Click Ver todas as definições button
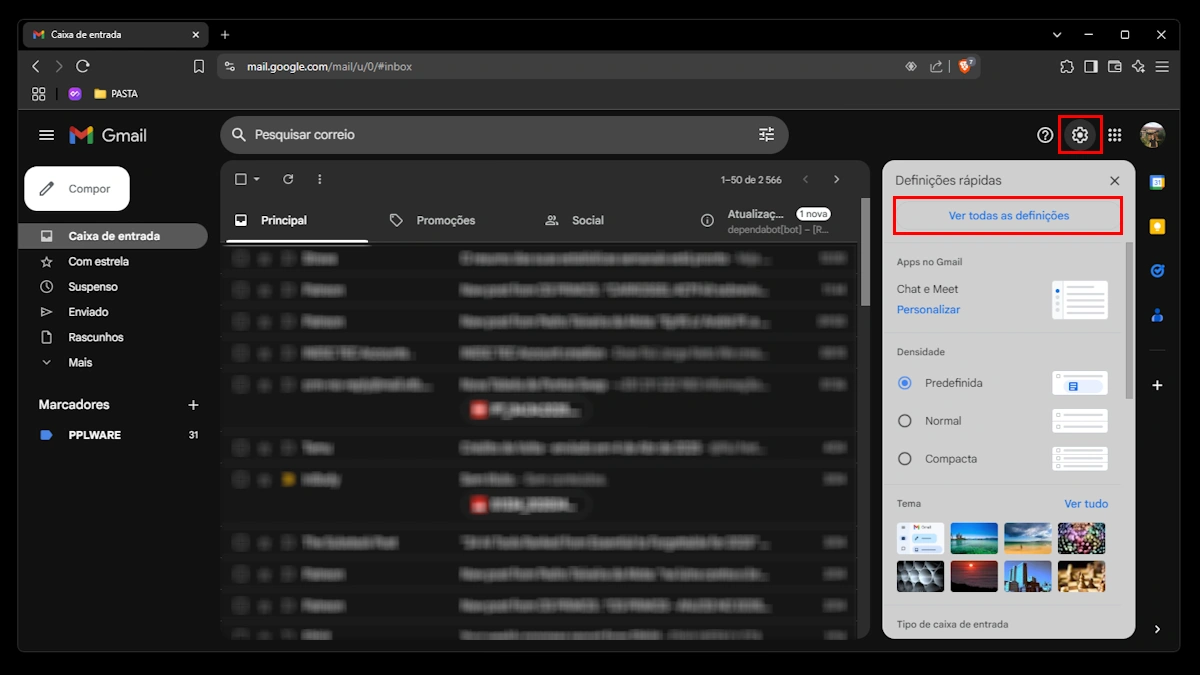This screenshot has height=675, width=1200. (x=1008, y=216)
